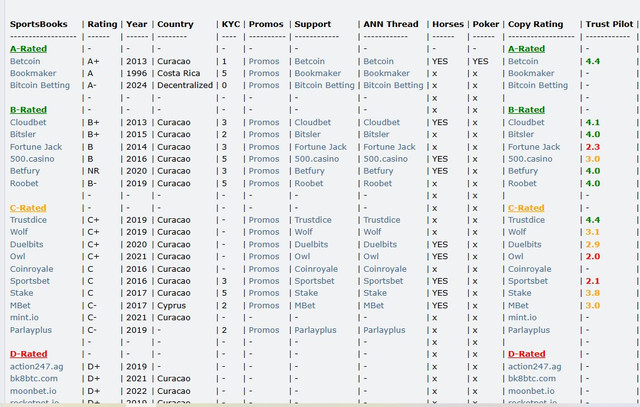Open Betcoin link in Support column
The height and width of the screenshot is (407, 640).
pos(309,61)
